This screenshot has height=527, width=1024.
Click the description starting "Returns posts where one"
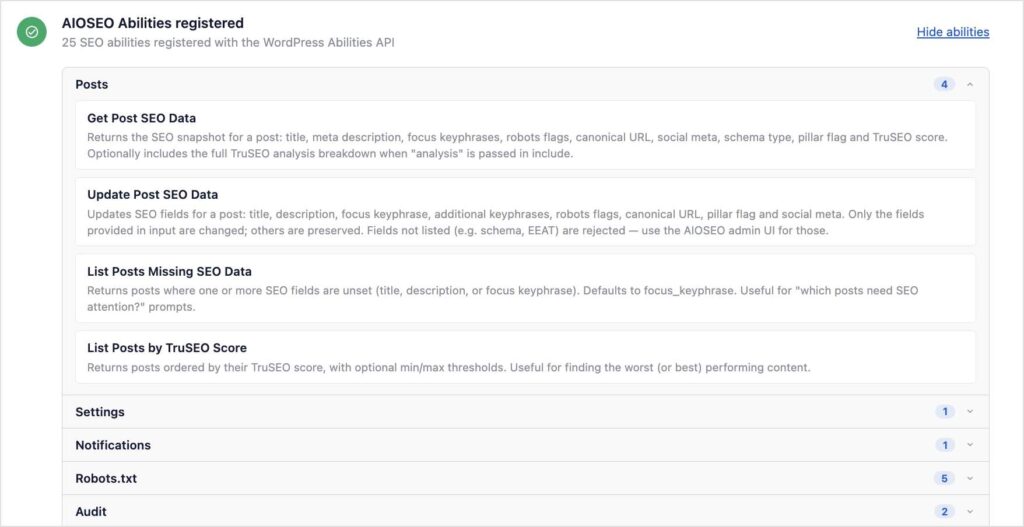pyautogui.click(x=502, y=298)
